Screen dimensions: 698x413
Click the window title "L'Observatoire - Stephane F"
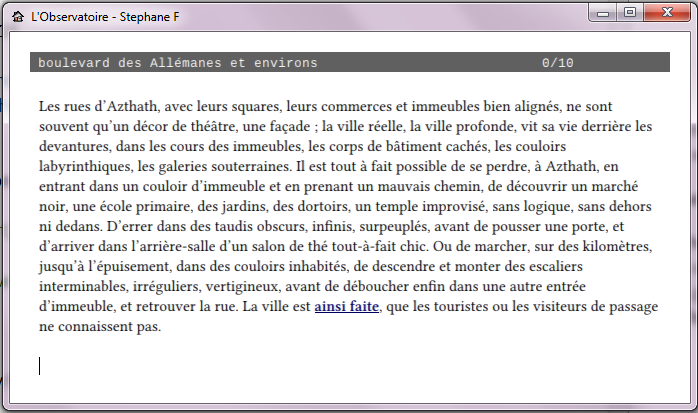click(x=105, y=17)
